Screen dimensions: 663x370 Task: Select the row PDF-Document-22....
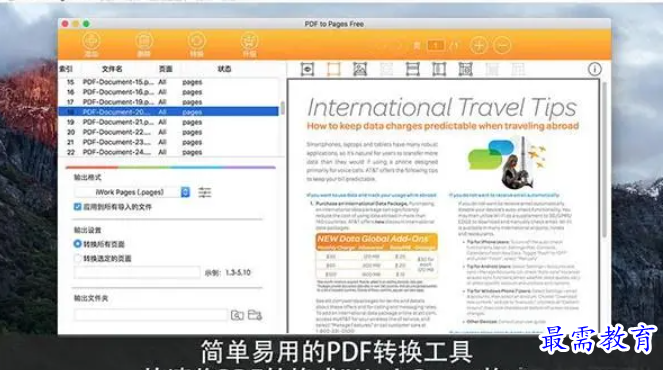(168, 132)
